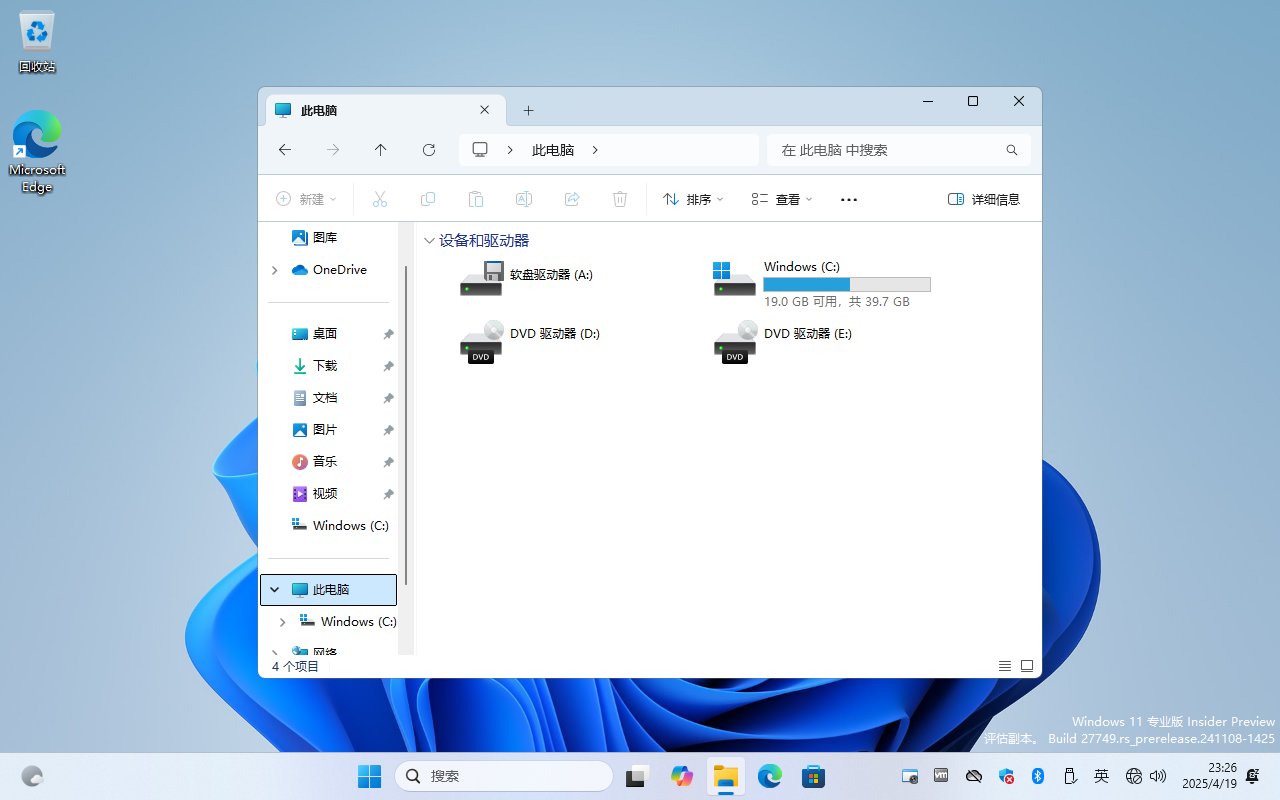Open the 新建 dropdown menu
The image size is (1280, 800).
tap(307, 199)
